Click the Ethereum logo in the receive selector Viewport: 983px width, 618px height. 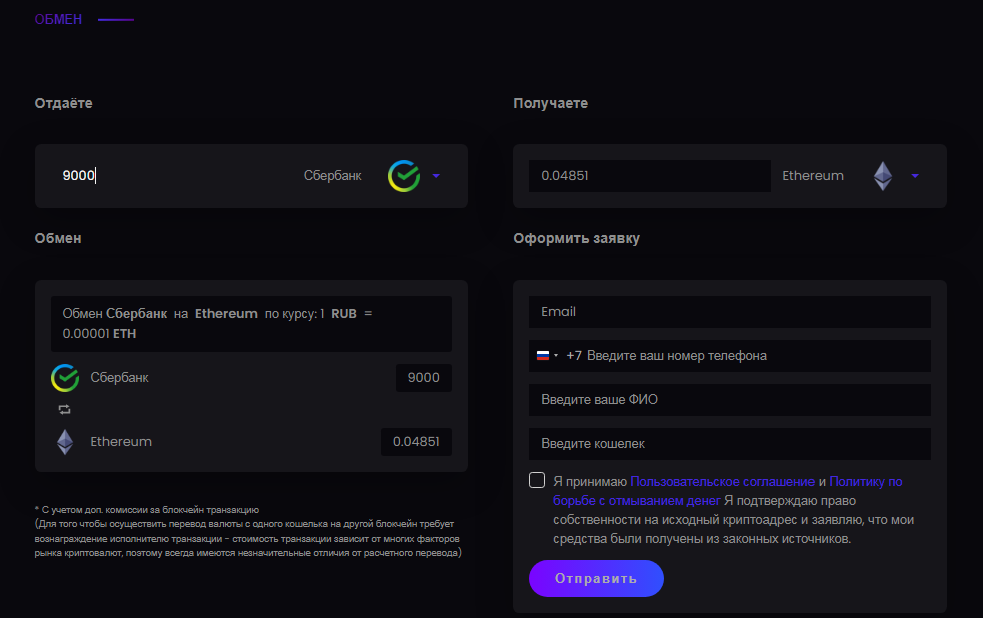point(882,176)
